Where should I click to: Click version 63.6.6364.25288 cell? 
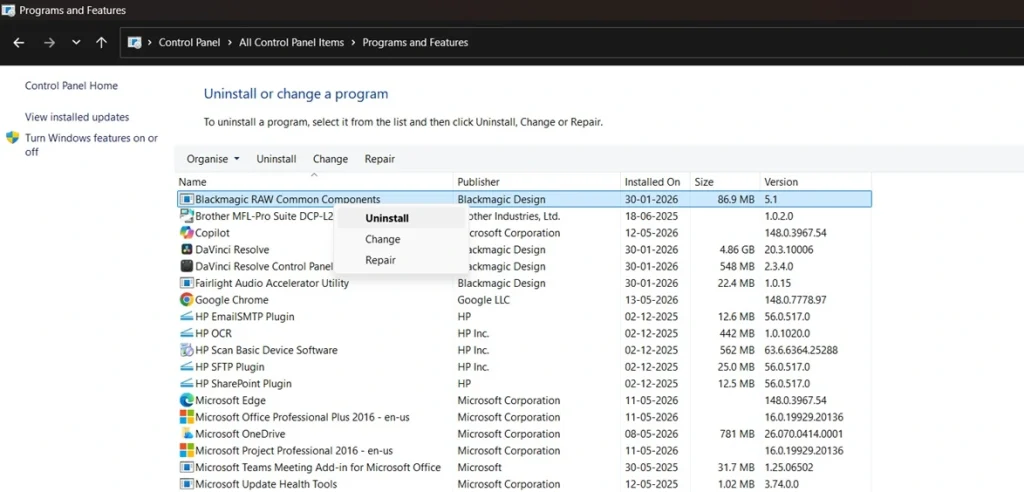(x=801, y=350)
